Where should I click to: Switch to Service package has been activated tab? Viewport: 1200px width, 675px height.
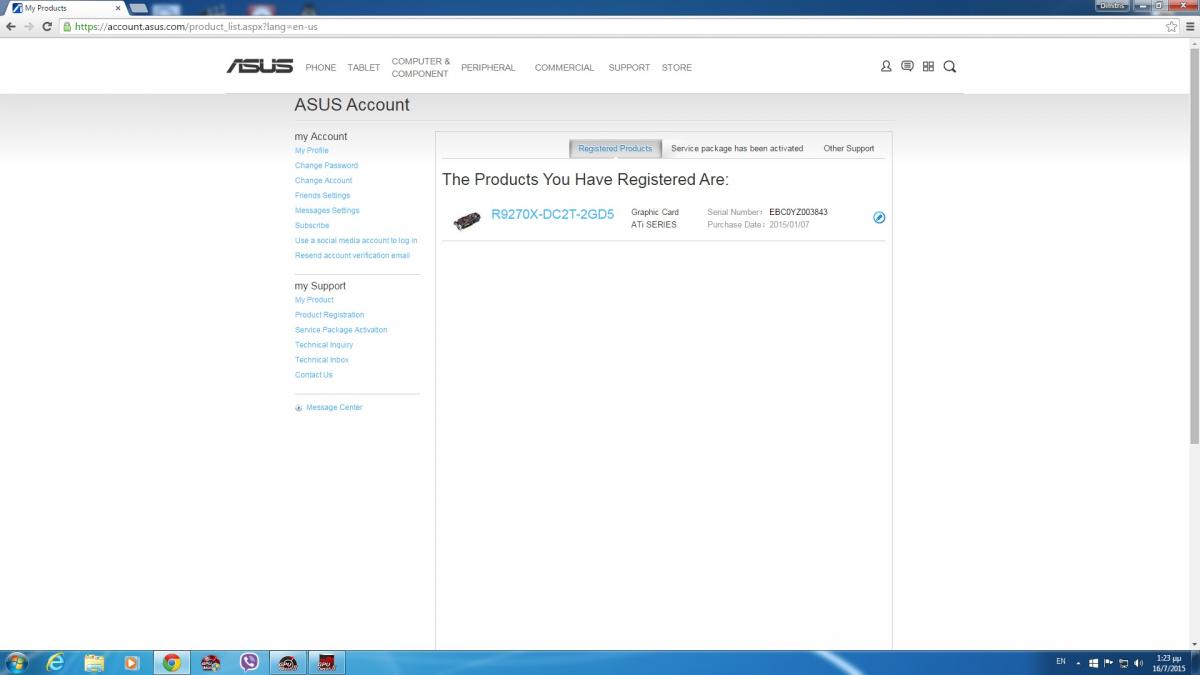[737, 148]
